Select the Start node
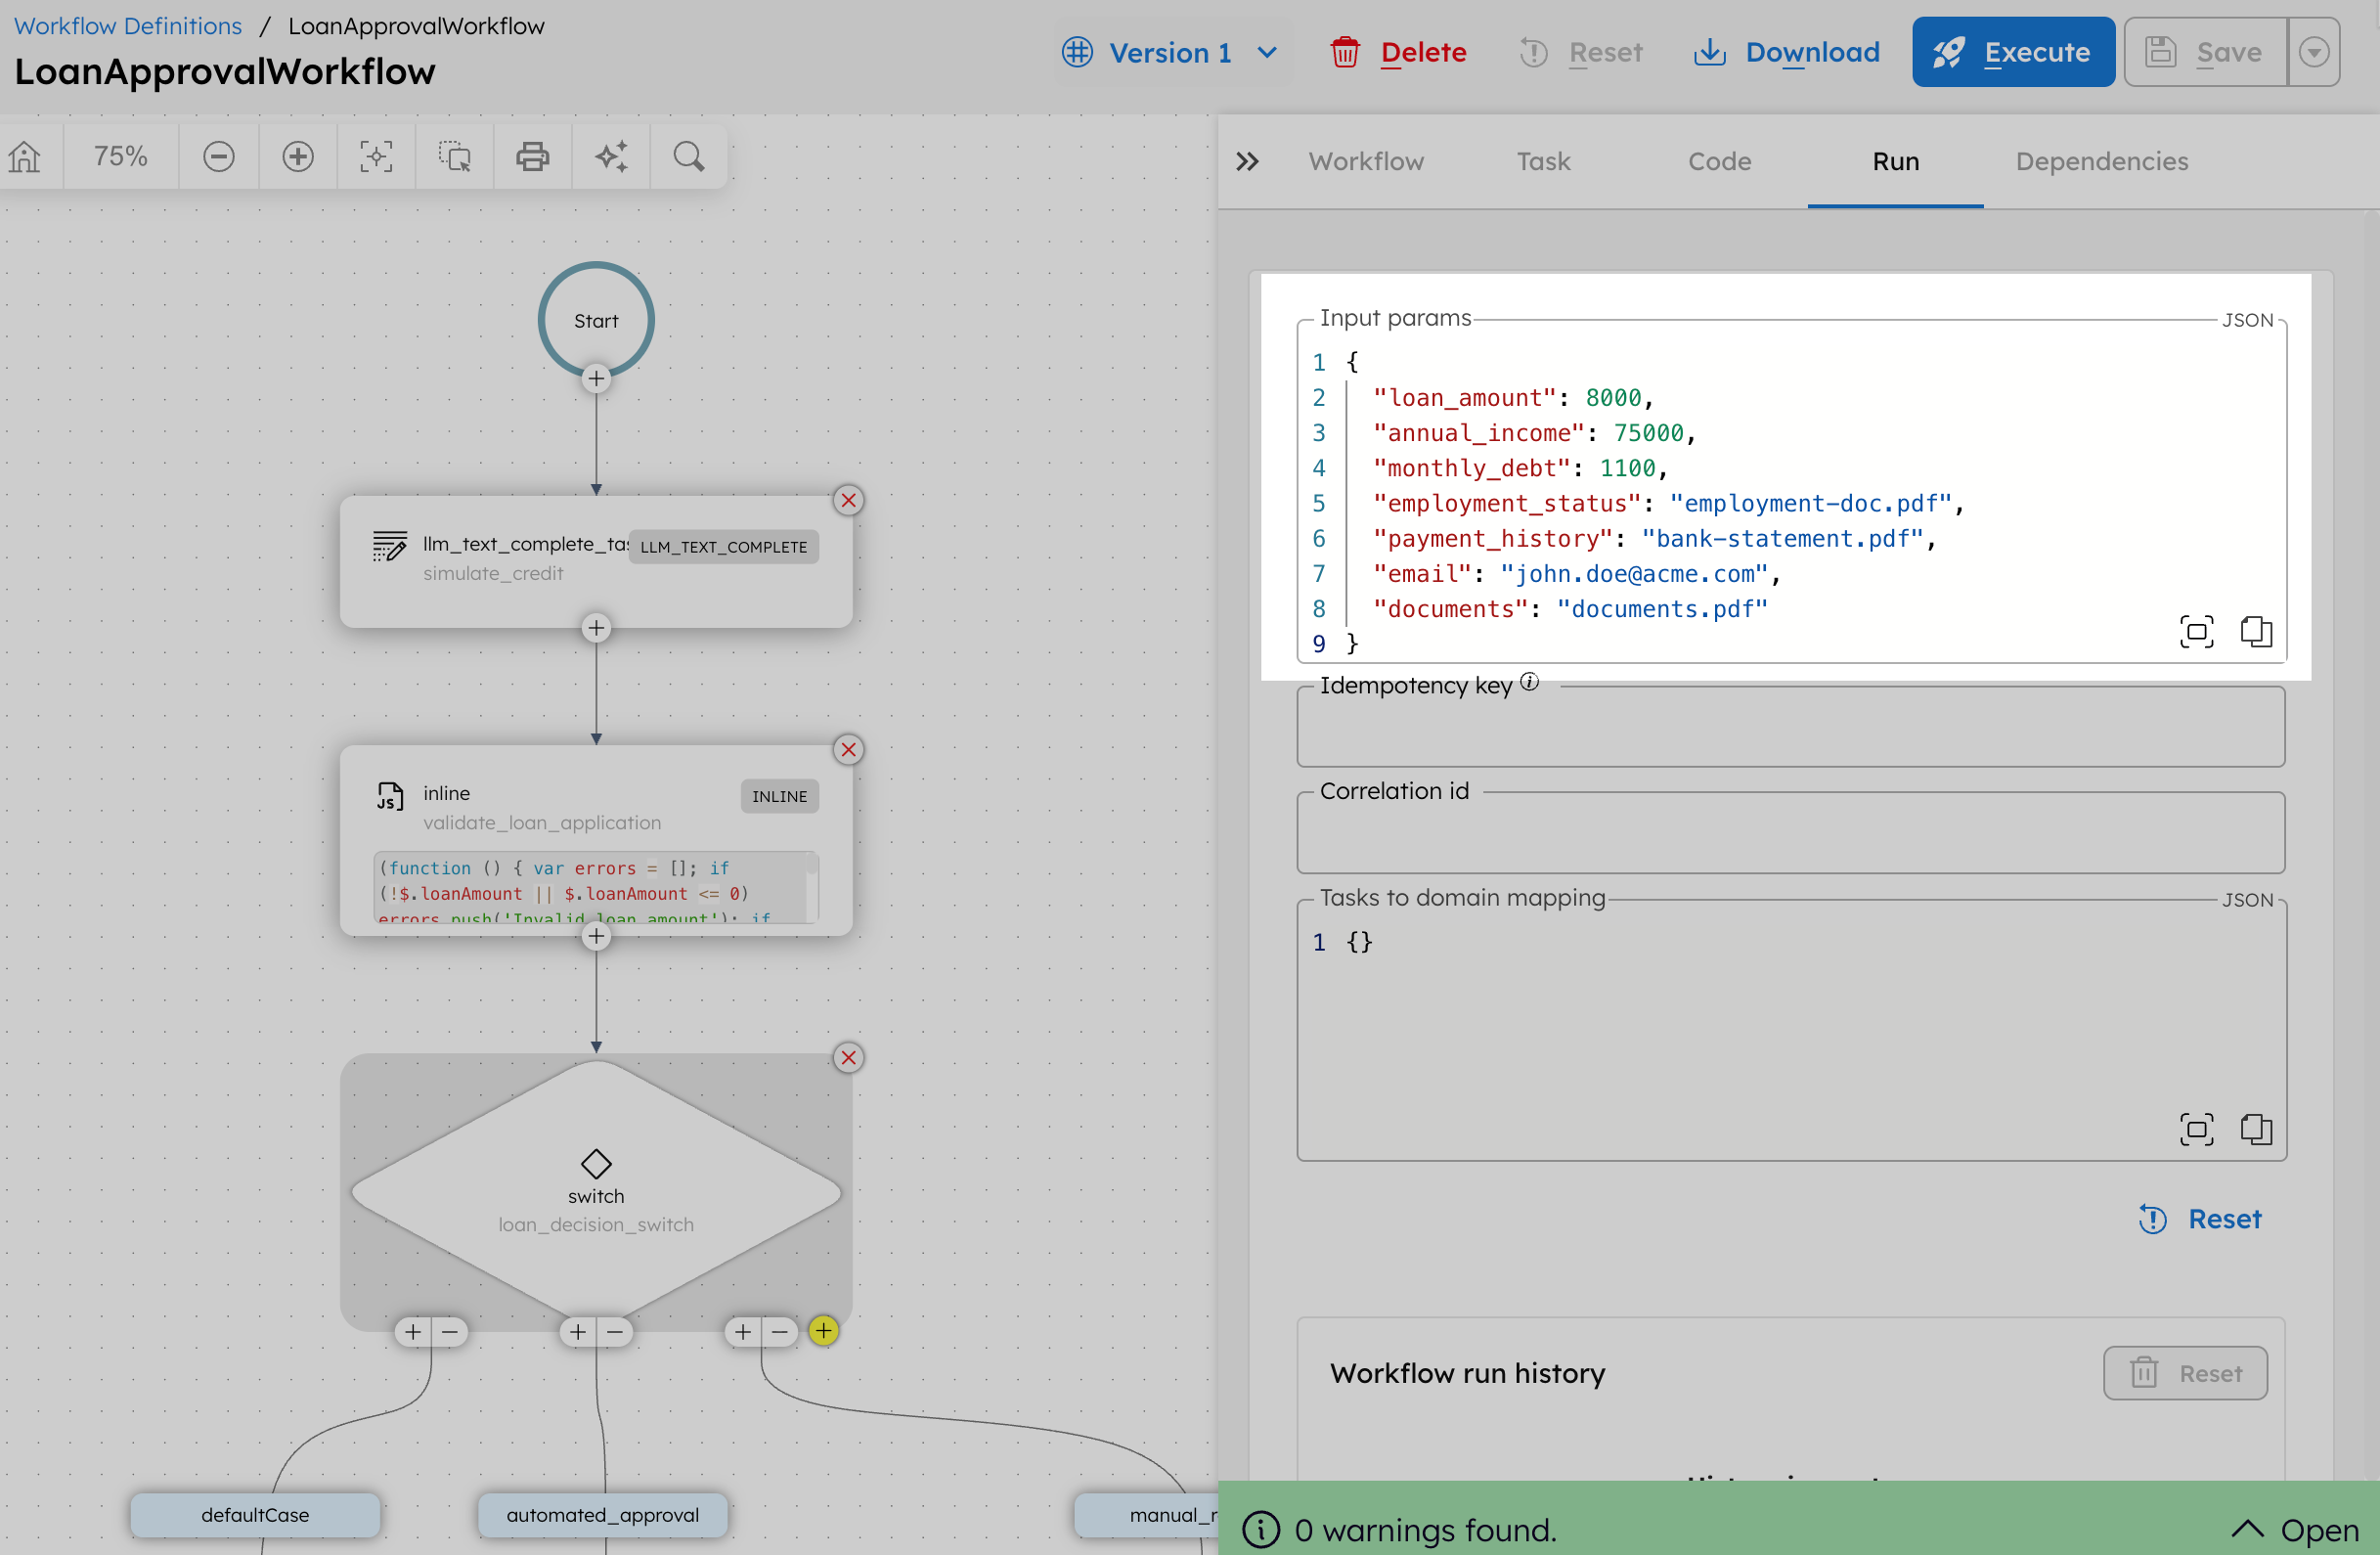 point(596,320)
